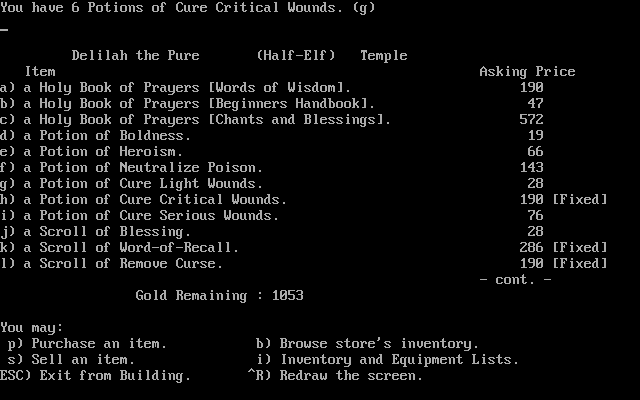Click the Gold Remaining amount

click(x=288, y=296)
